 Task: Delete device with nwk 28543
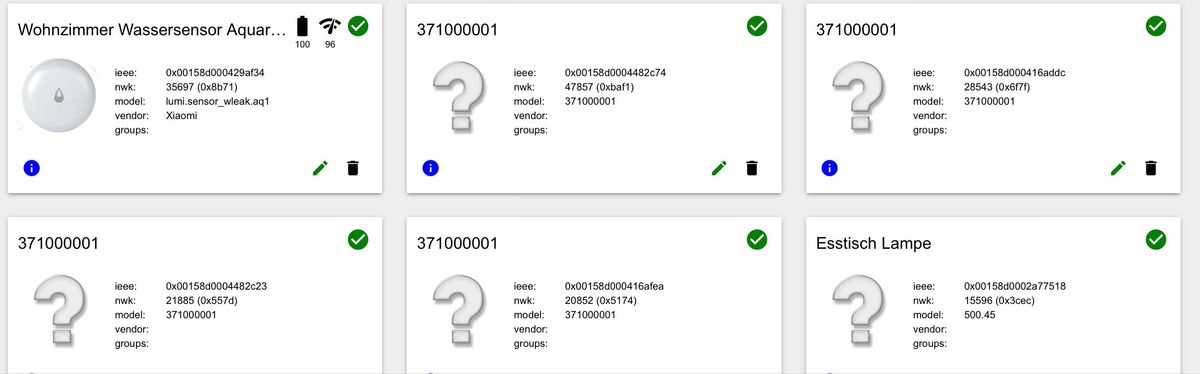[x=1151, y=168]
